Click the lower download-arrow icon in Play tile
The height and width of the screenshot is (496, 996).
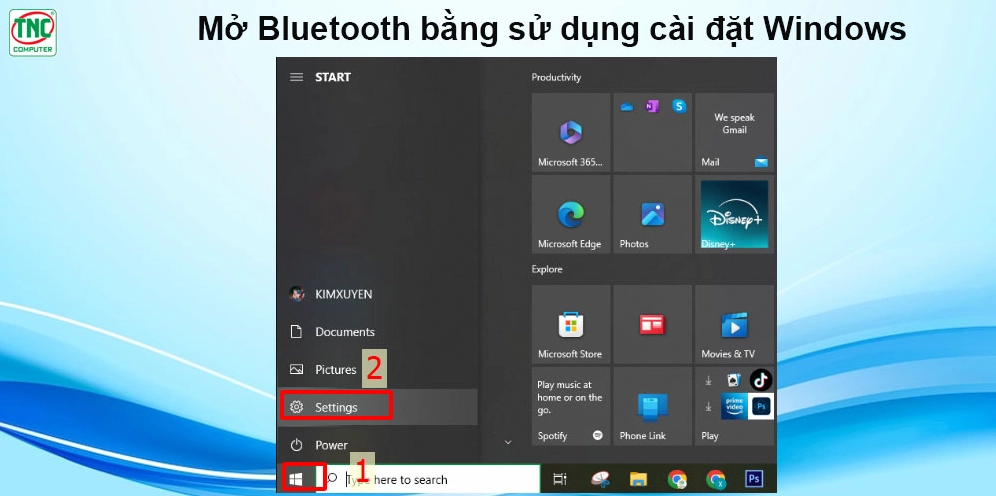pos(708,406)
